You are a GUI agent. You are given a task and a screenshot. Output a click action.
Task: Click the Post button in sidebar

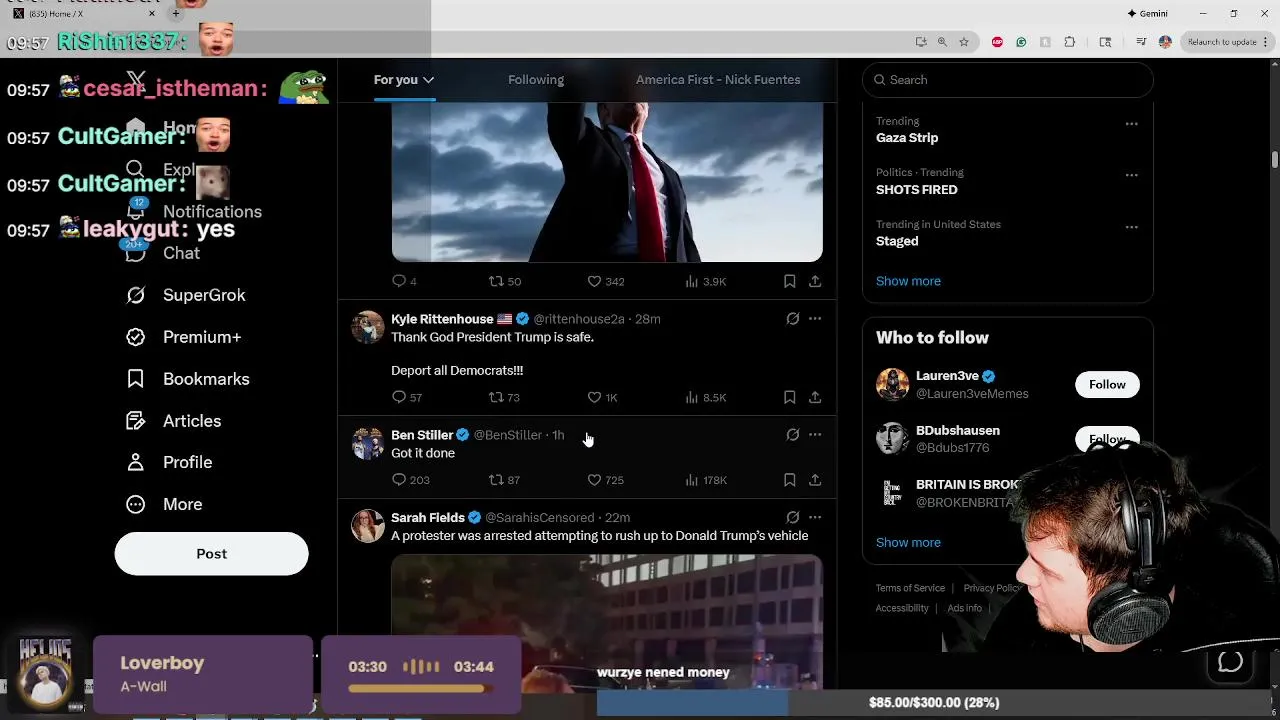pos(211,554)
